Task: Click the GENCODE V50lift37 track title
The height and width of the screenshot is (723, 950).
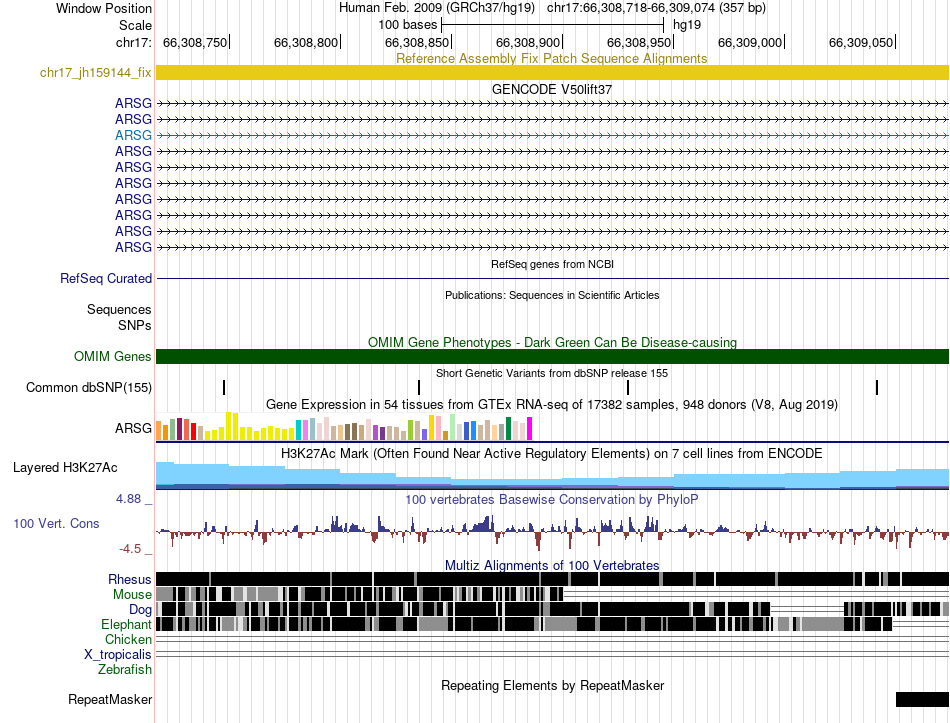Action: point(552,89)
